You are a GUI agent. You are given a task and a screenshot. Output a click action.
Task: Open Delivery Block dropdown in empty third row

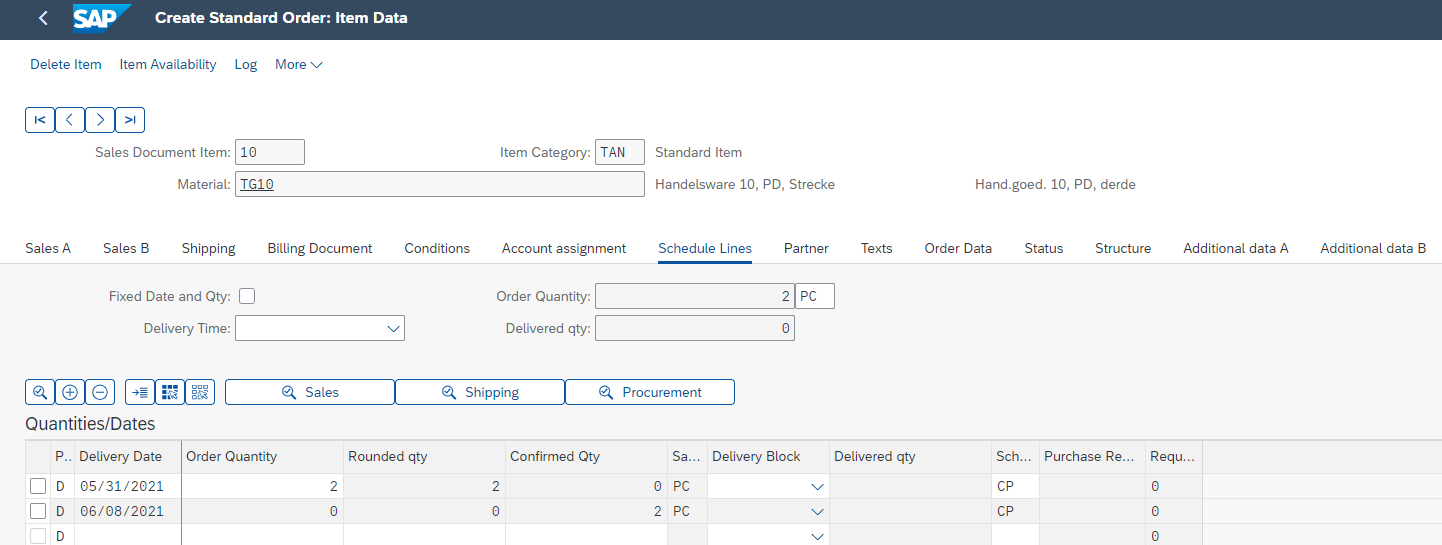(817, 536)
